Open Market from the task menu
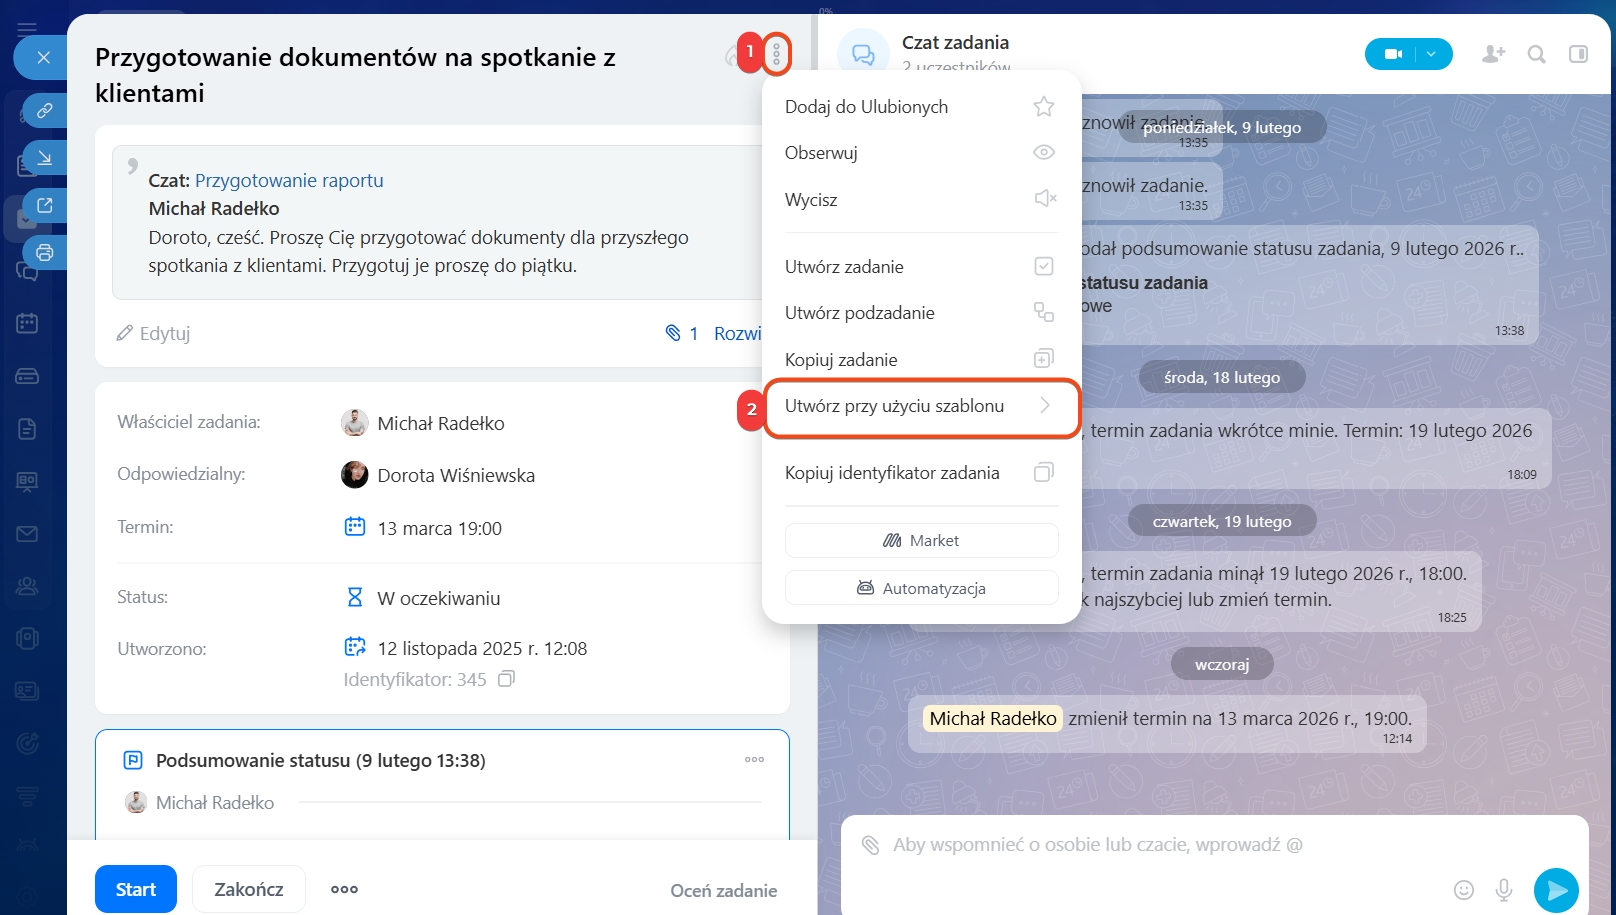Viewport: 1616px width, 915px height. pos(921,541)
